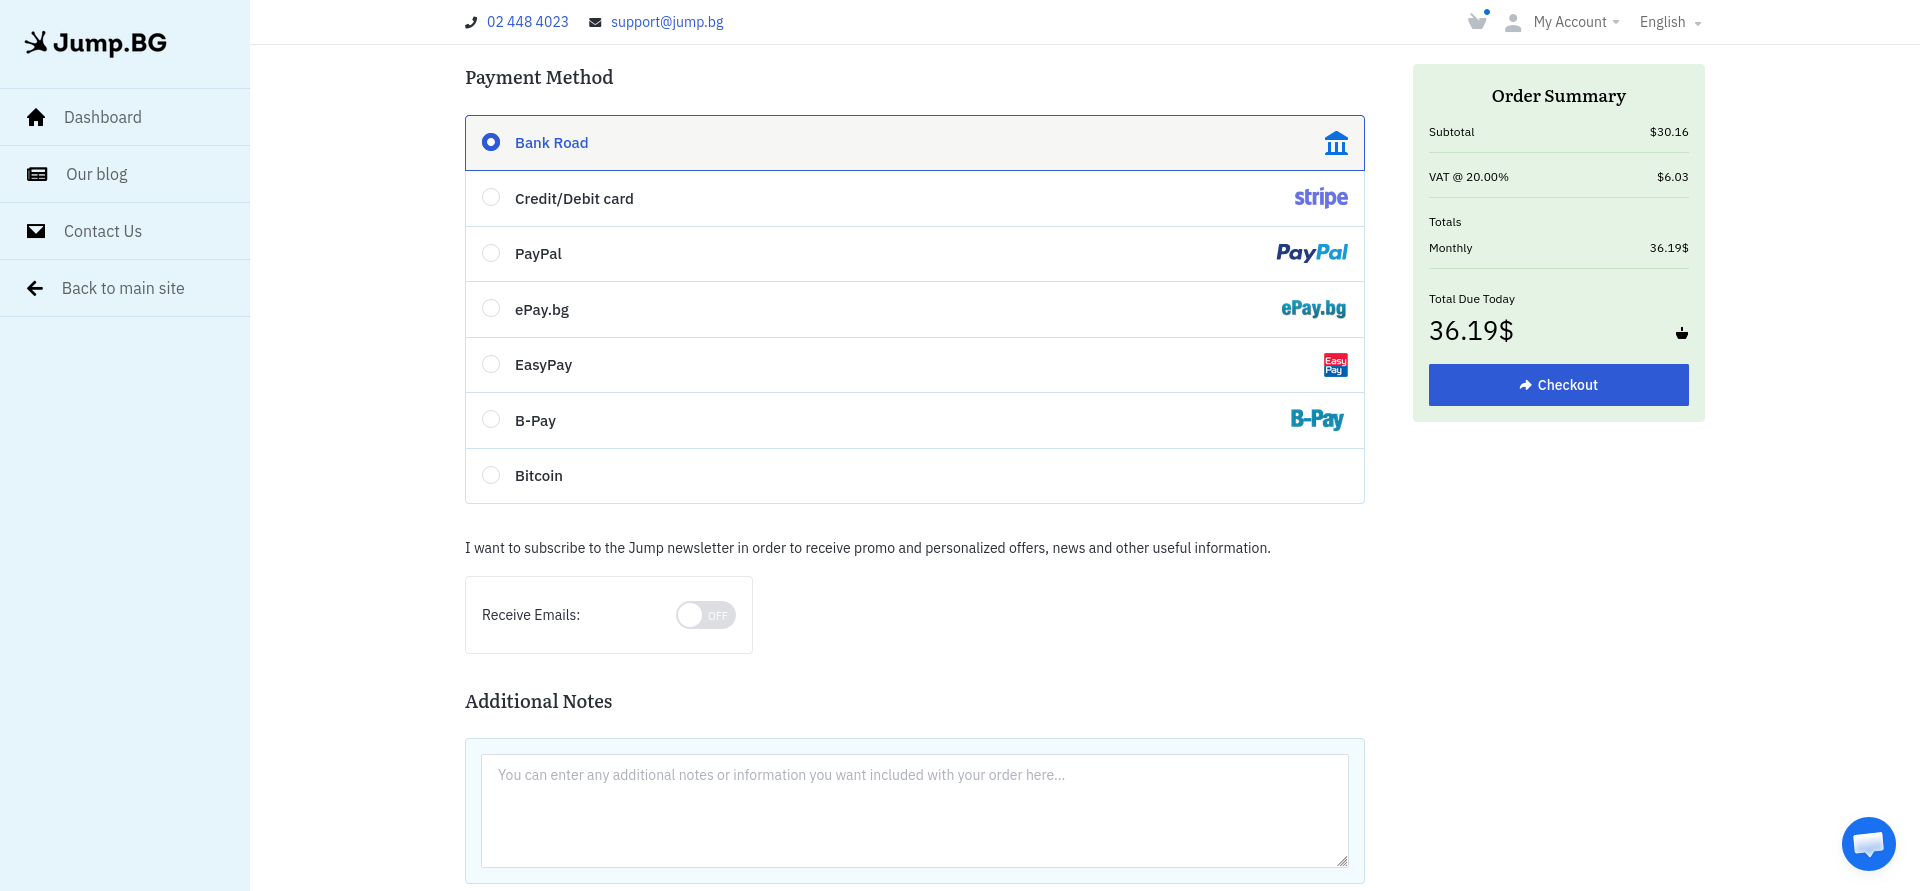Click the resize grip of the notes textarea
Viewport: 1920px width, 891px height.
tap(1342, 861)
